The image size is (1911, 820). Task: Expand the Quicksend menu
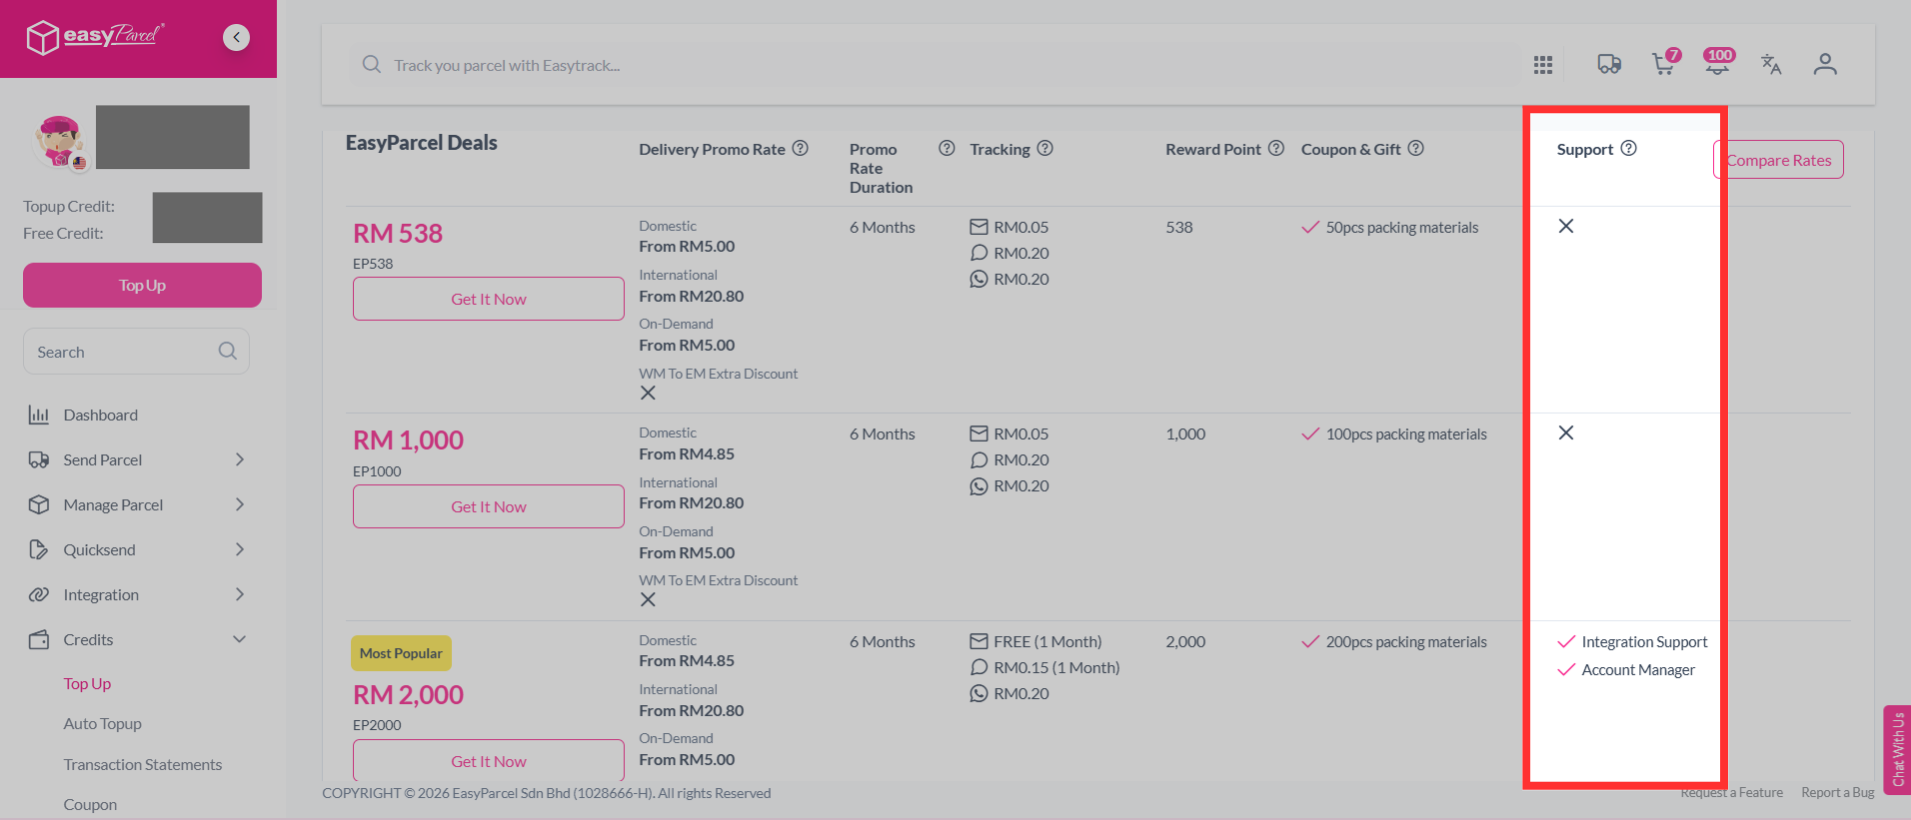[239, 549]
